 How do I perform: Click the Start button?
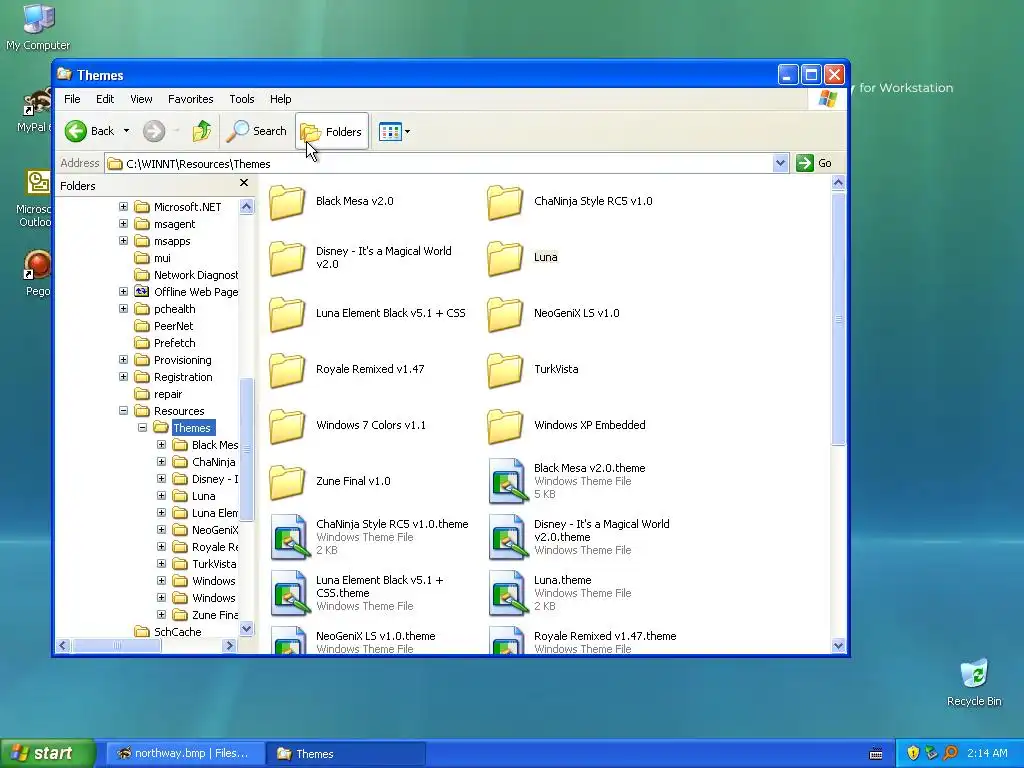pyautogui.click(x=47, y=753)
